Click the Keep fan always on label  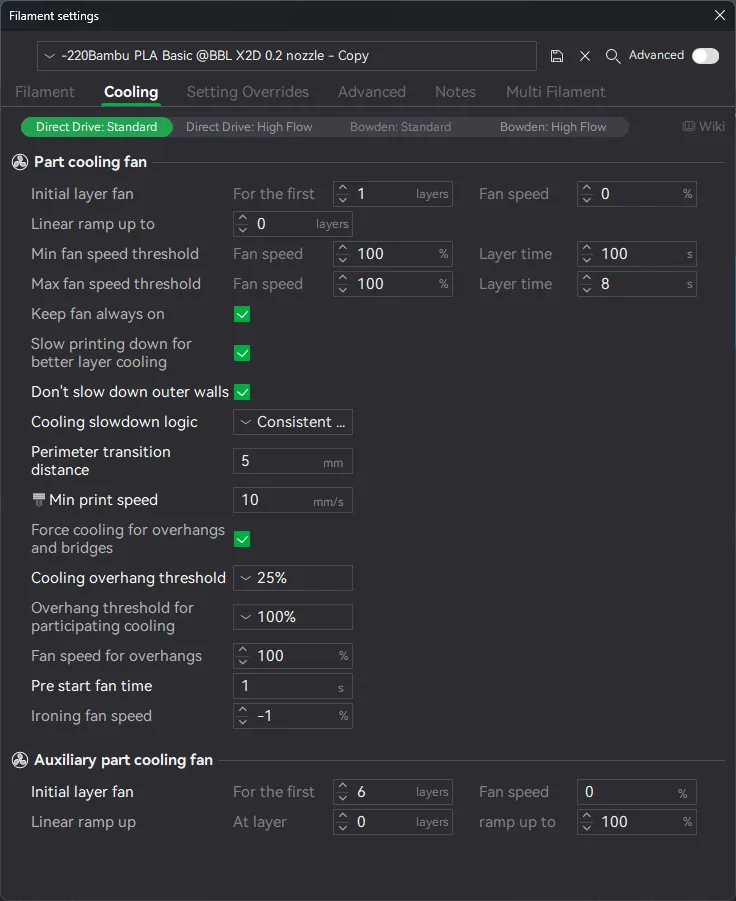98,314
